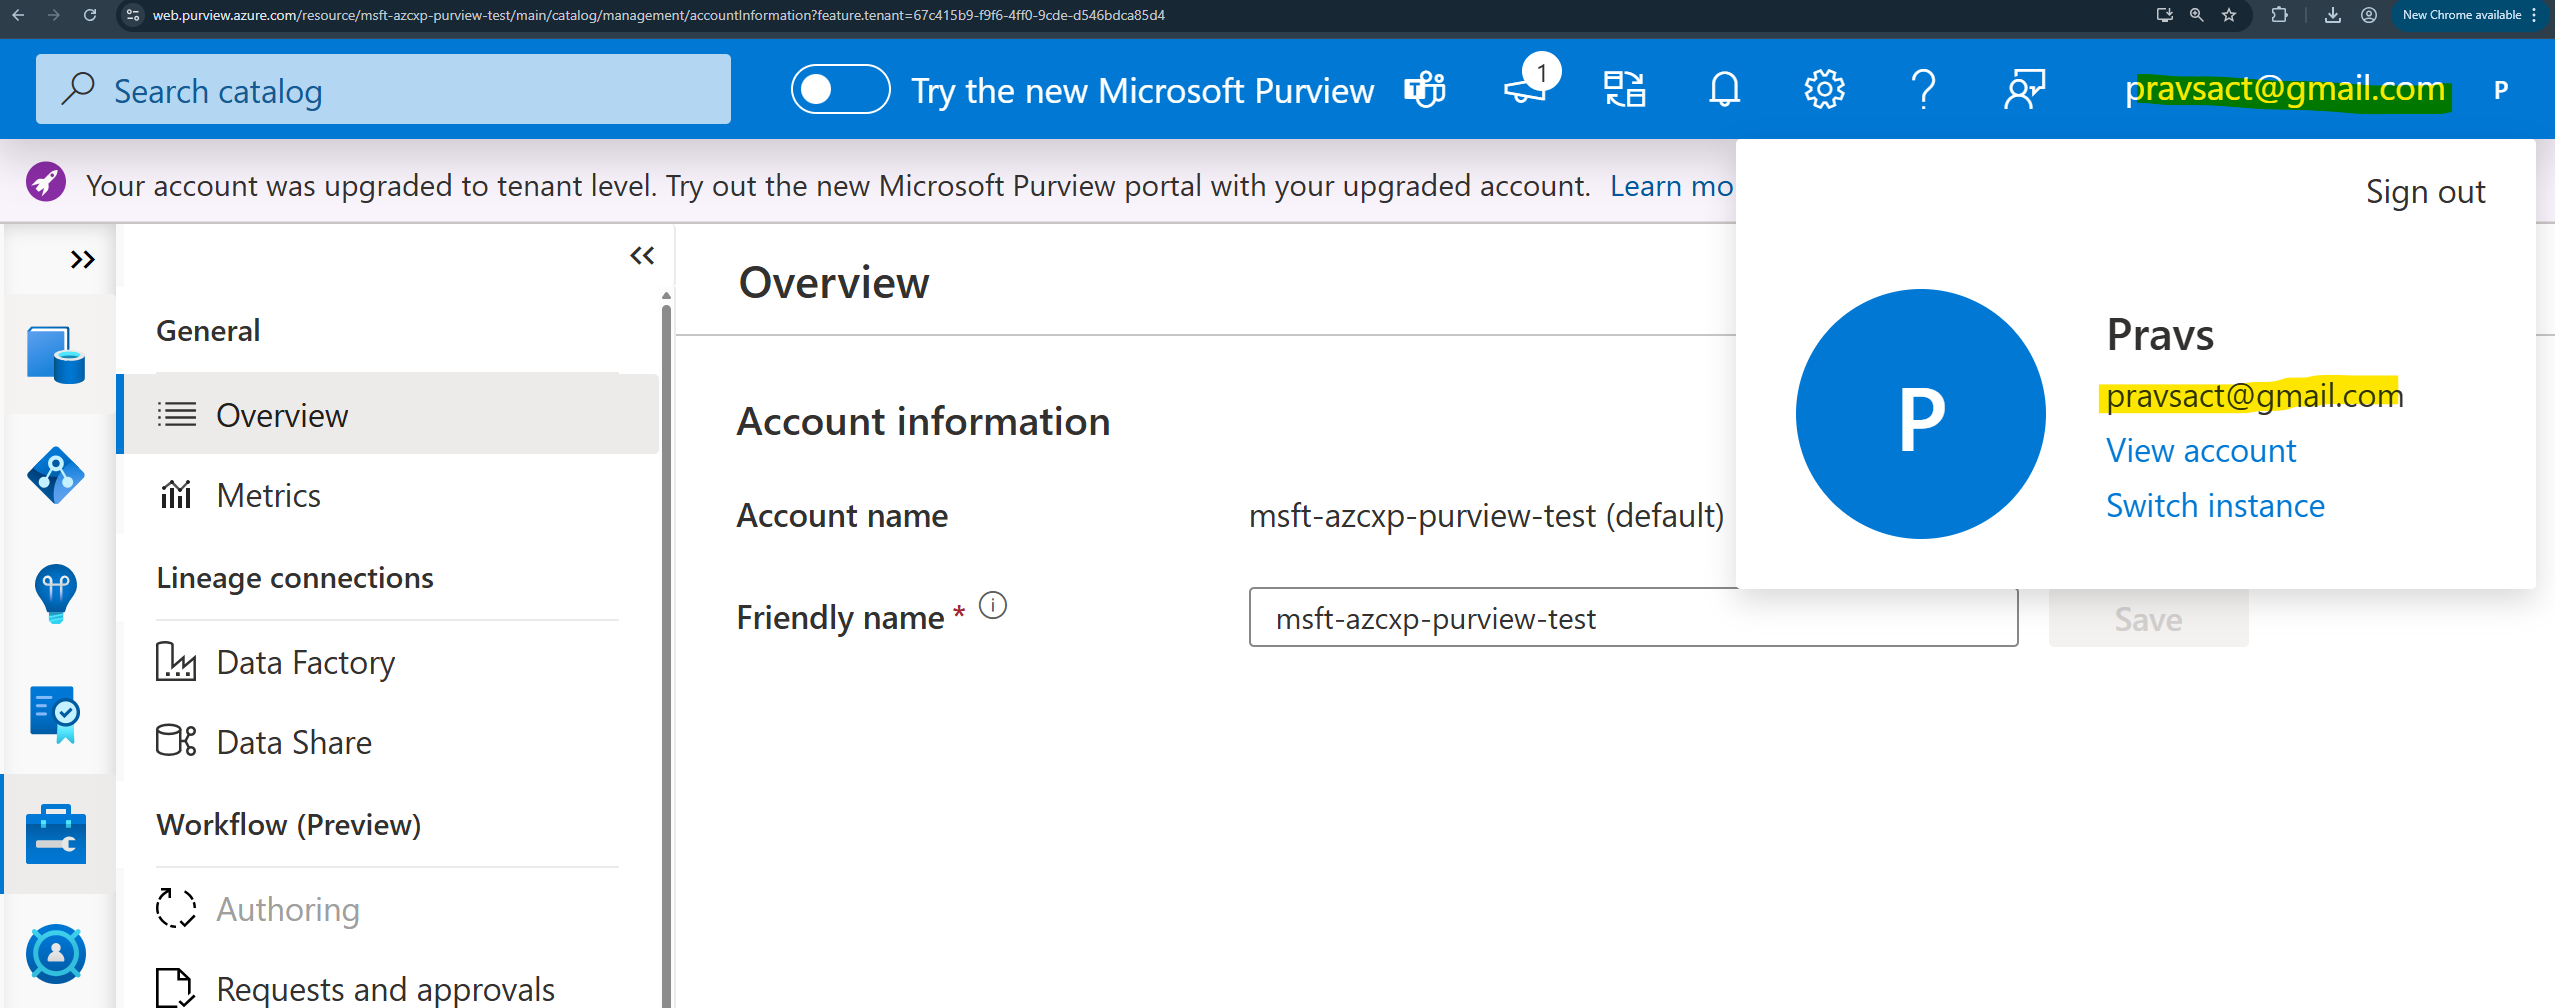Viewport: 2555px width, 1008px height.
Task: Open the announcements megaphone with badge
Action: click(x=1523, y=91)
